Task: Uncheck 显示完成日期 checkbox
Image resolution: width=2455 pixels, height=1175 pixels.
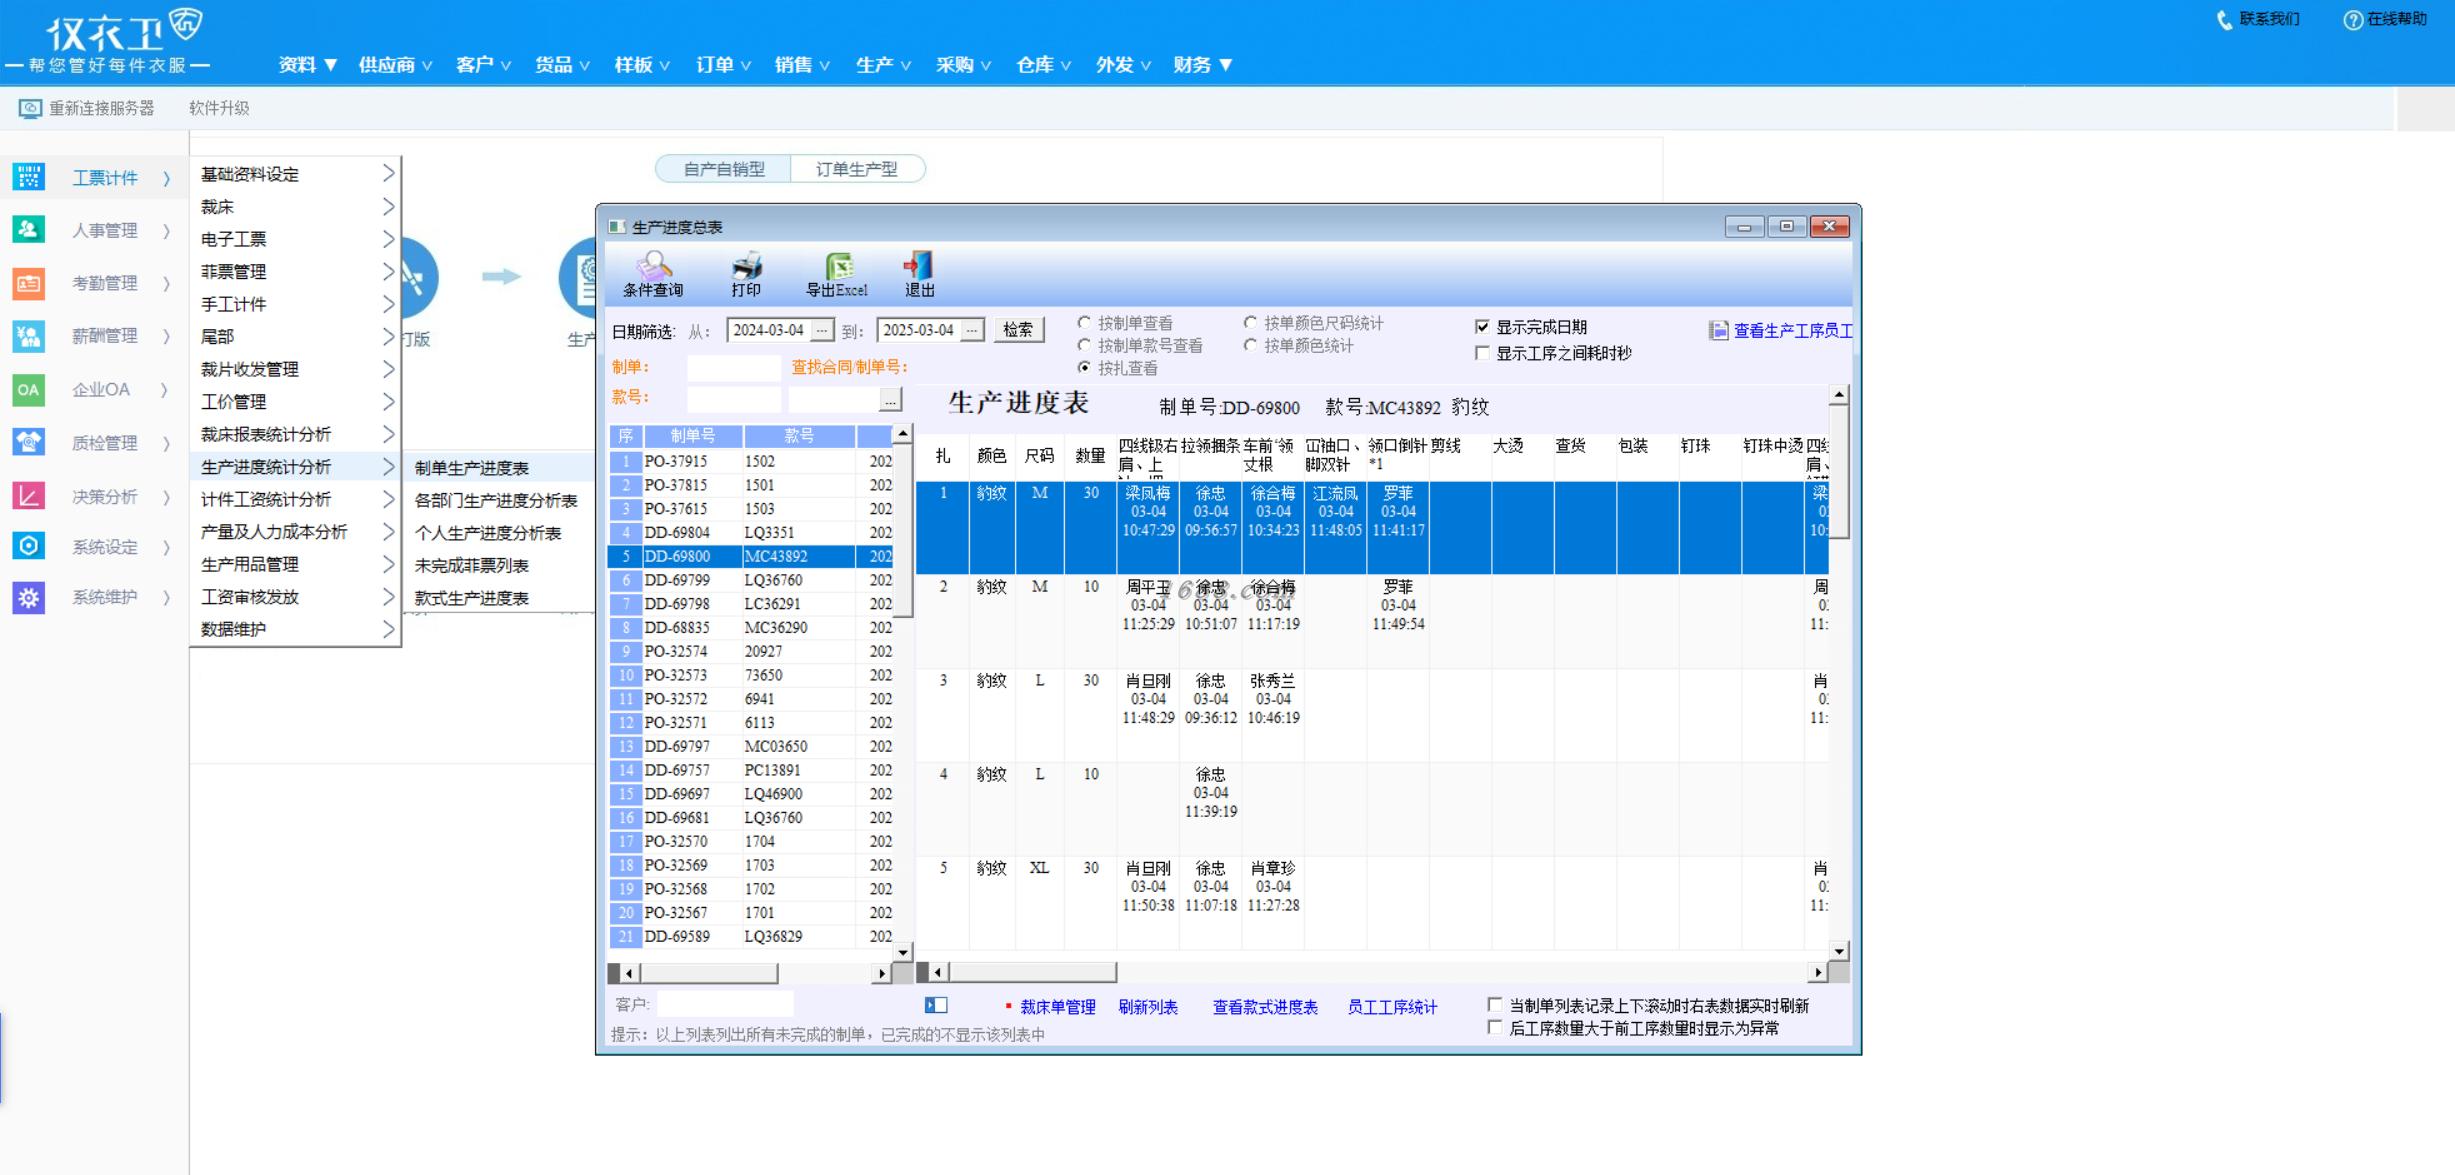Action: click(x=1482, y=327)
